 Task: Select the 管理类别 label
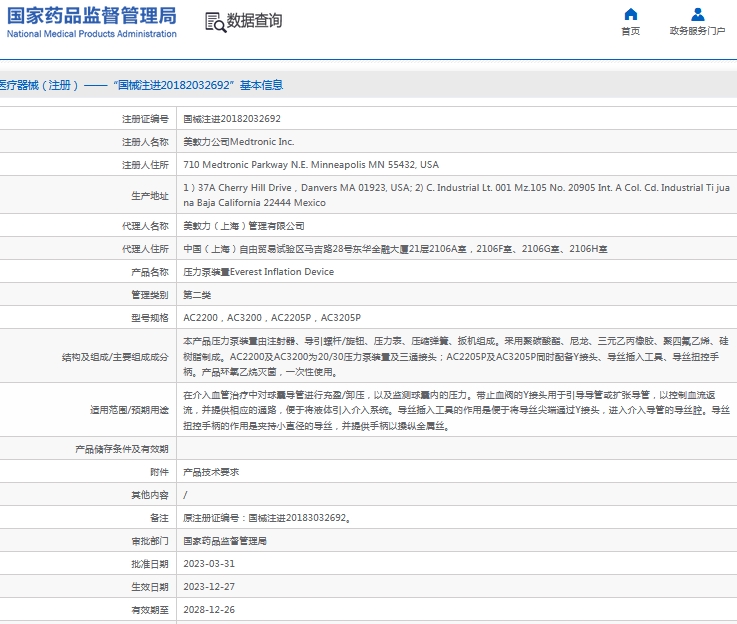click(150, 295)
